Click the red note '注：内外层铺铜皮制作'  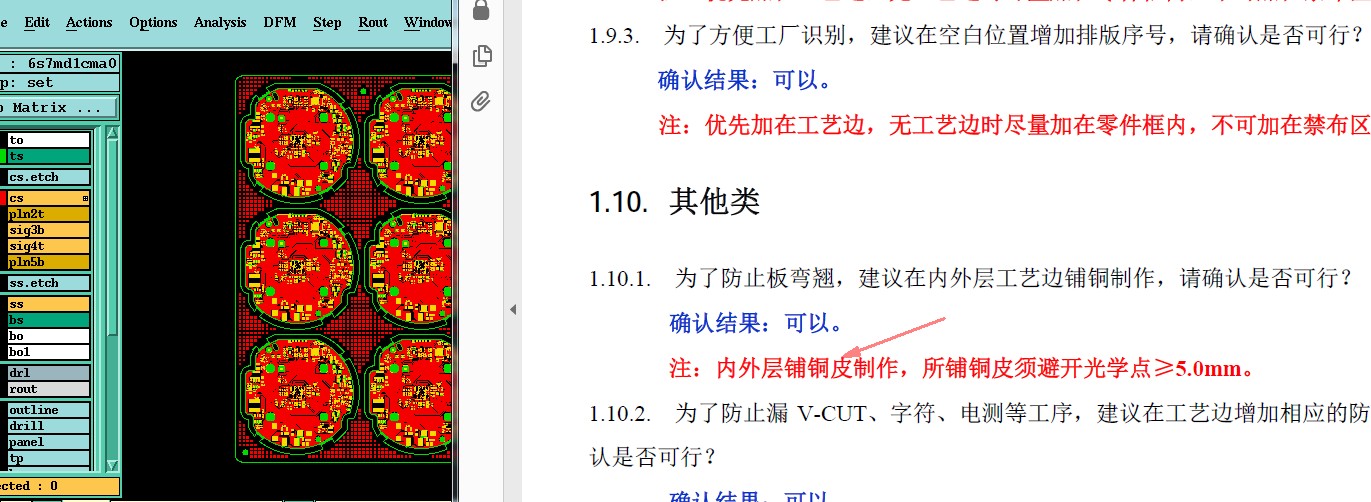point(784,368)
